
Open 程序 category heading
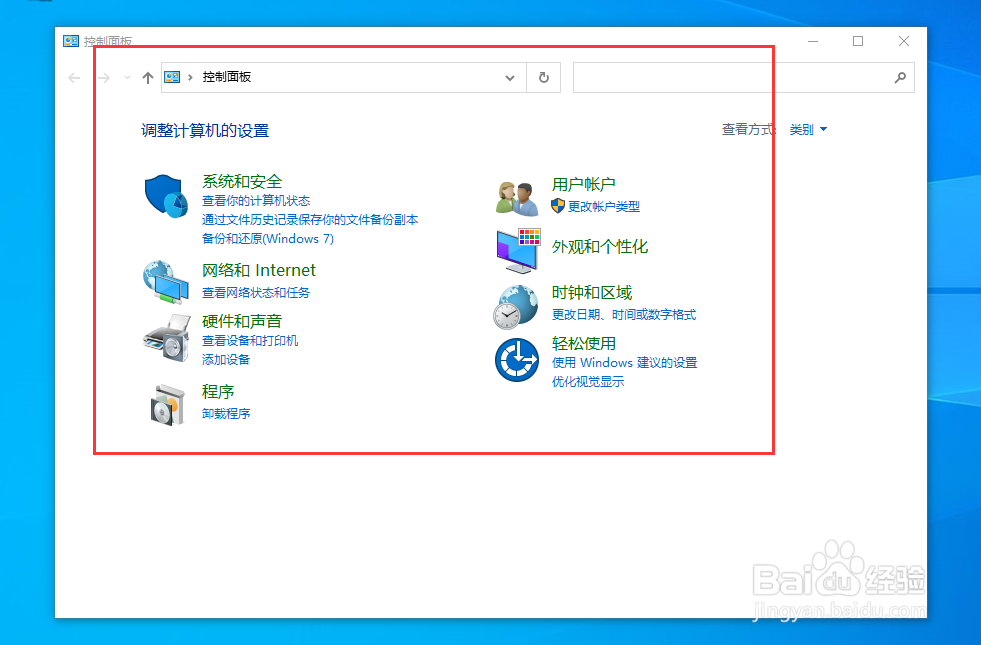pyautogui.click(x=218, y=392)
